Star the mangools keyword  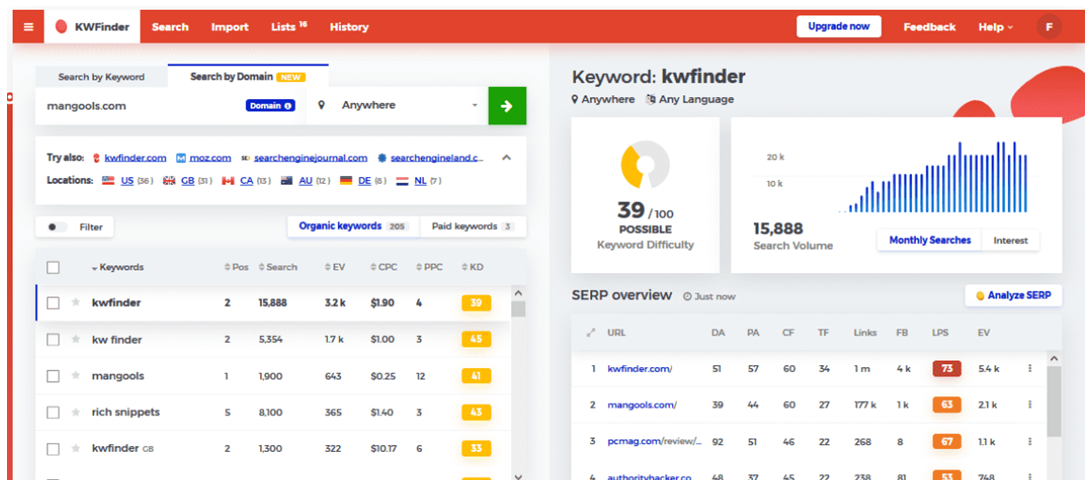point(76,375)
